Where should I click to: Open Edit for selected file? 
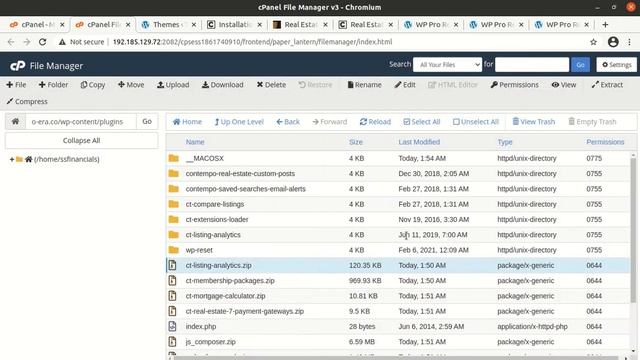point(405,85)
